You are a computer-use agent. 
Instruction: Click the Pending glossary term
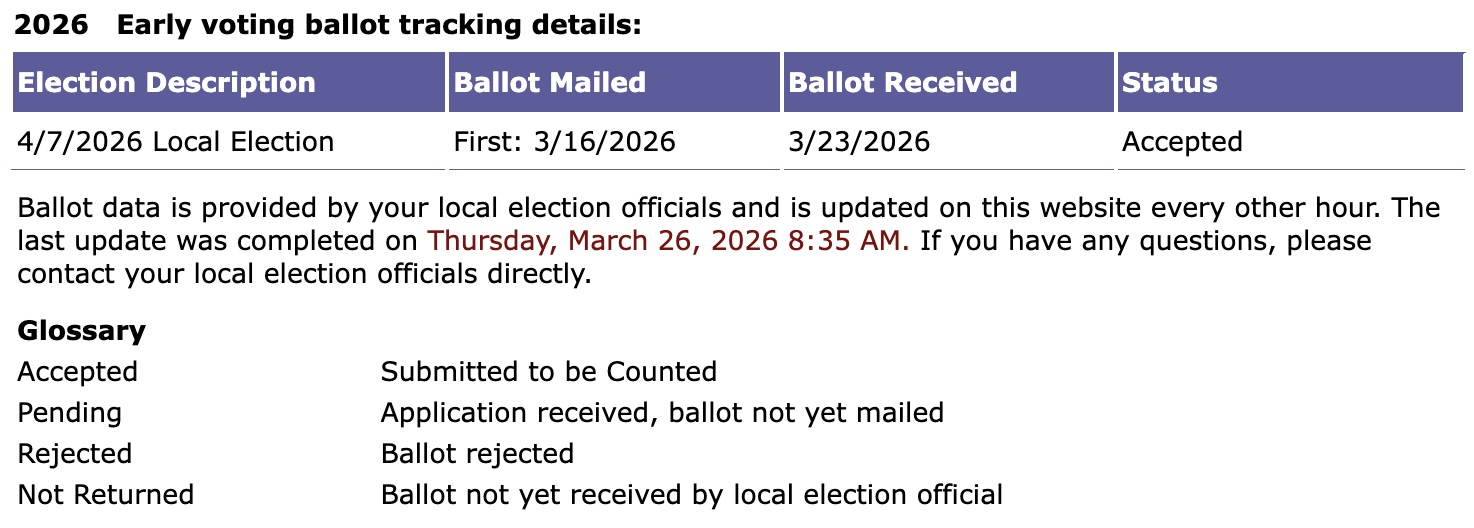(69, 413)
